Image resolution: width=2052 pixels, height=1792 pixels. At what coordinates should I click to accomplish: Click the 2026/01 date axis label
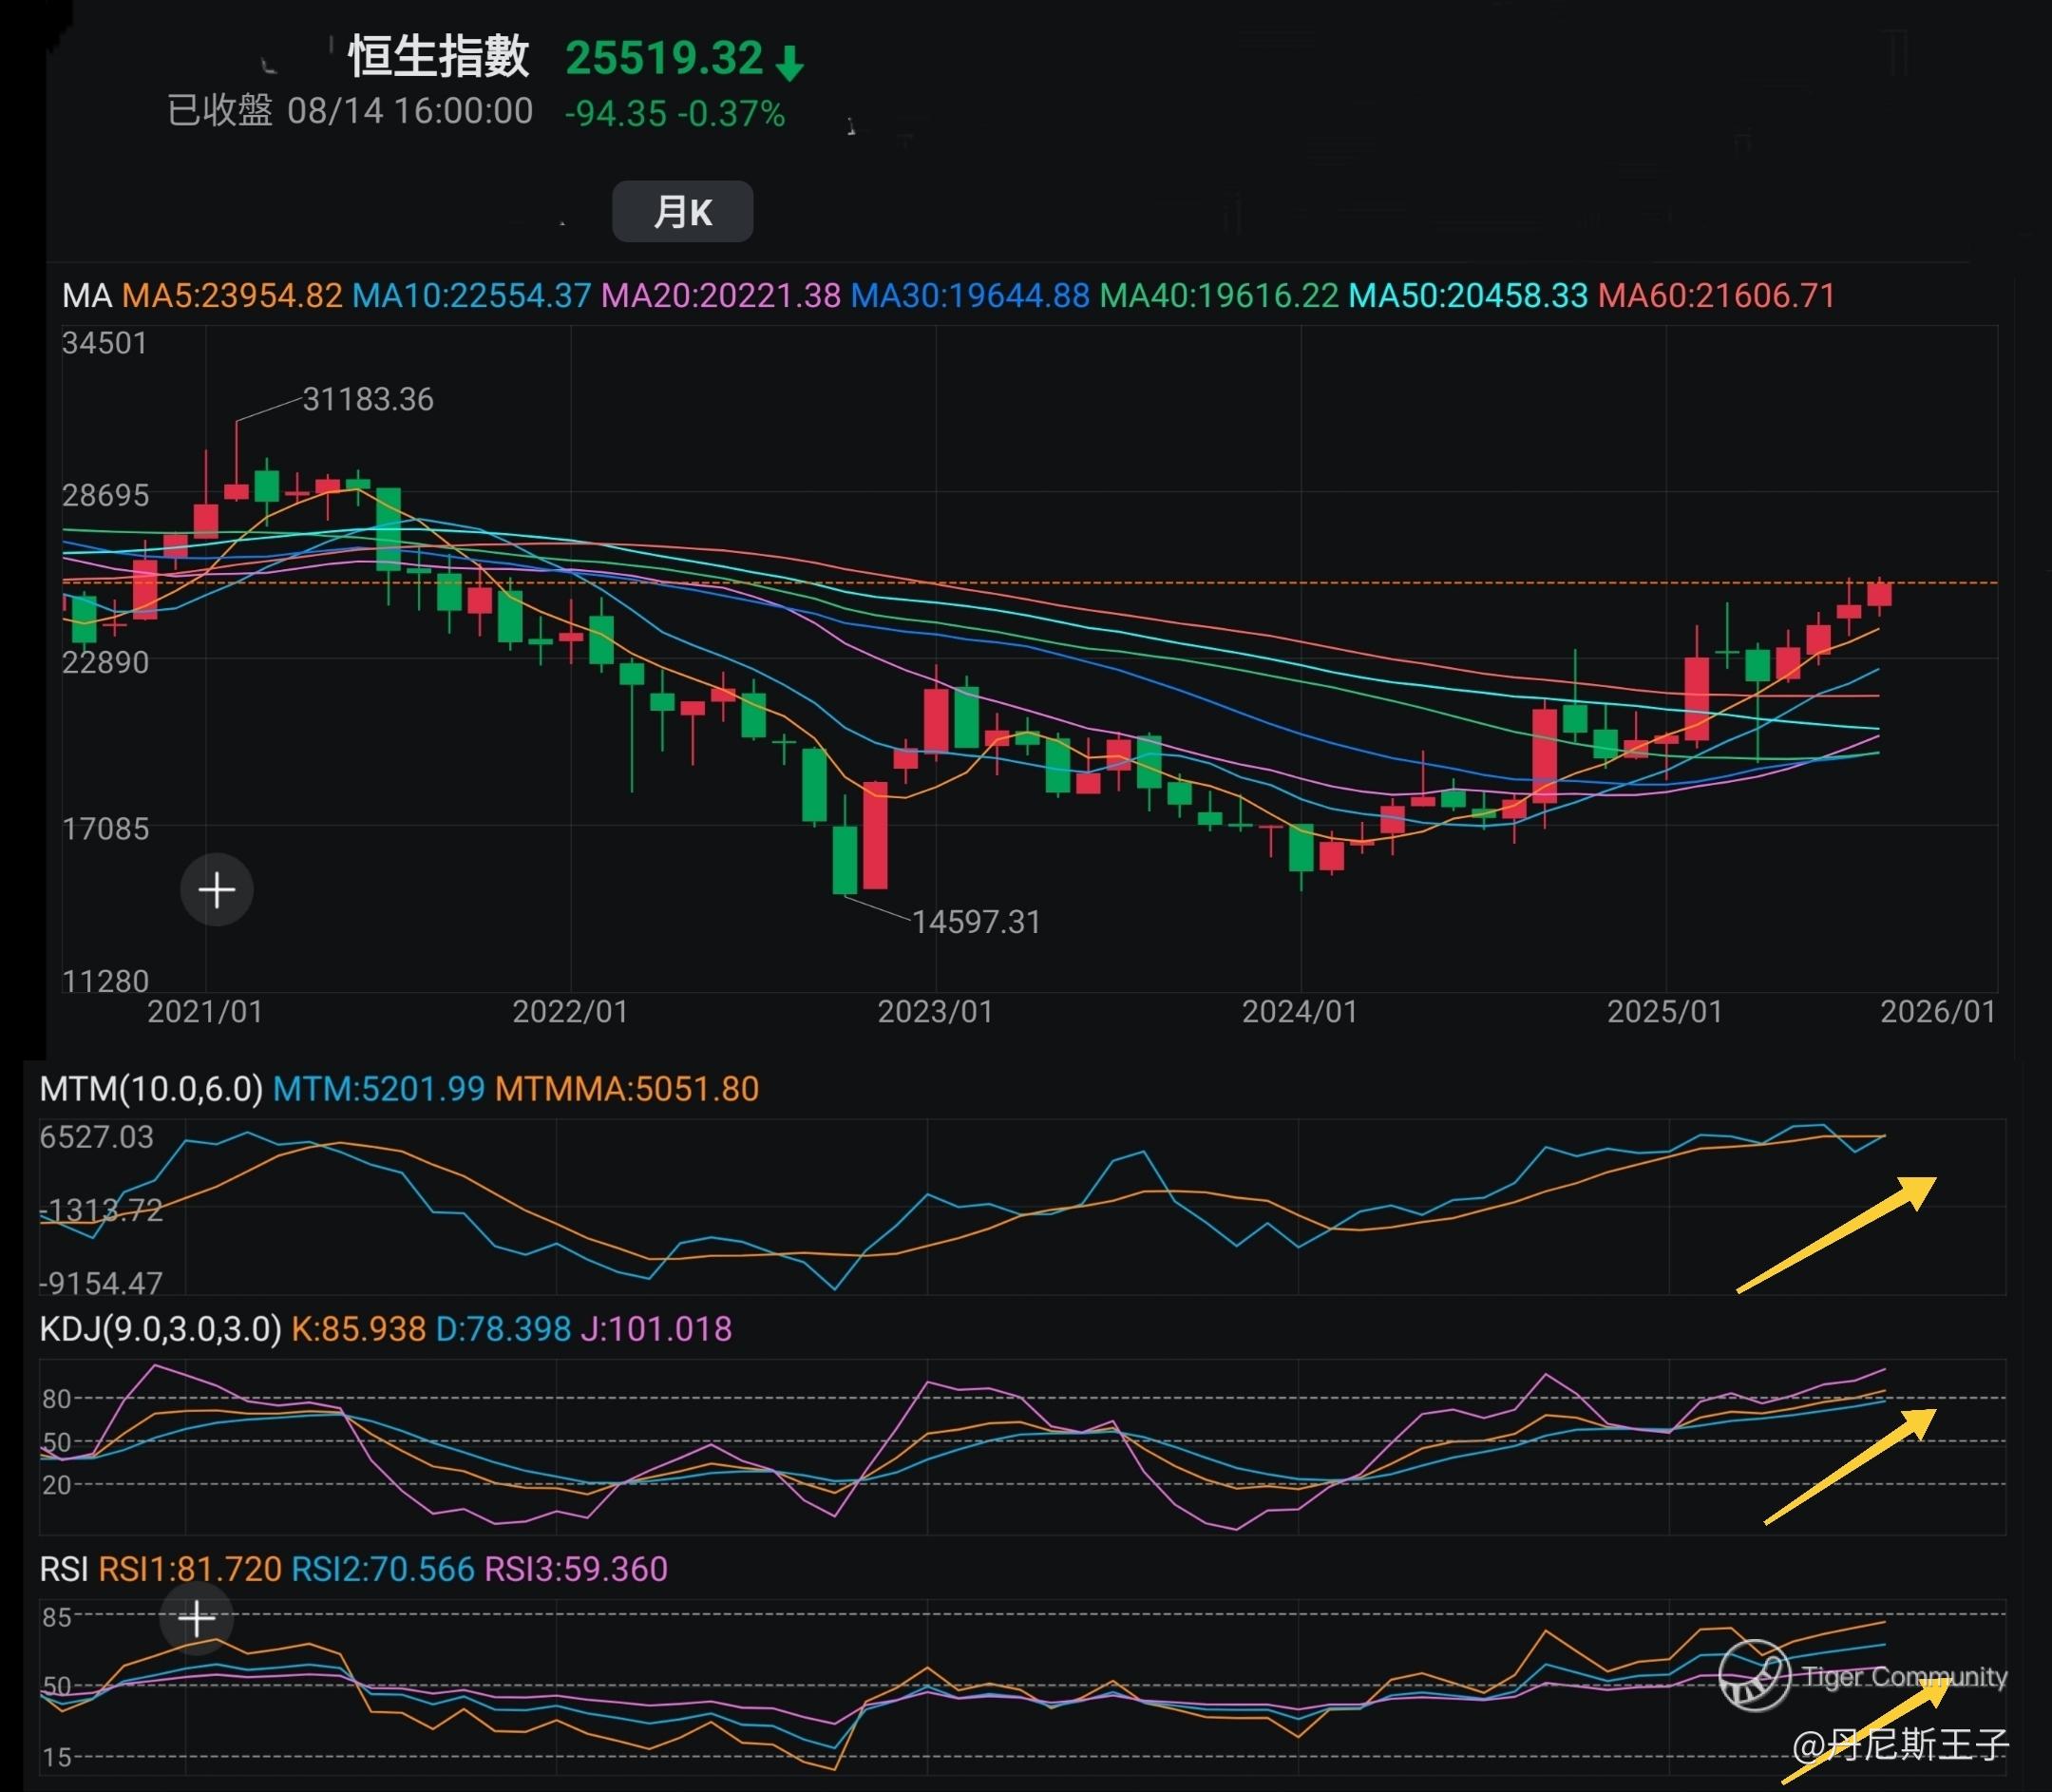1938,1012
